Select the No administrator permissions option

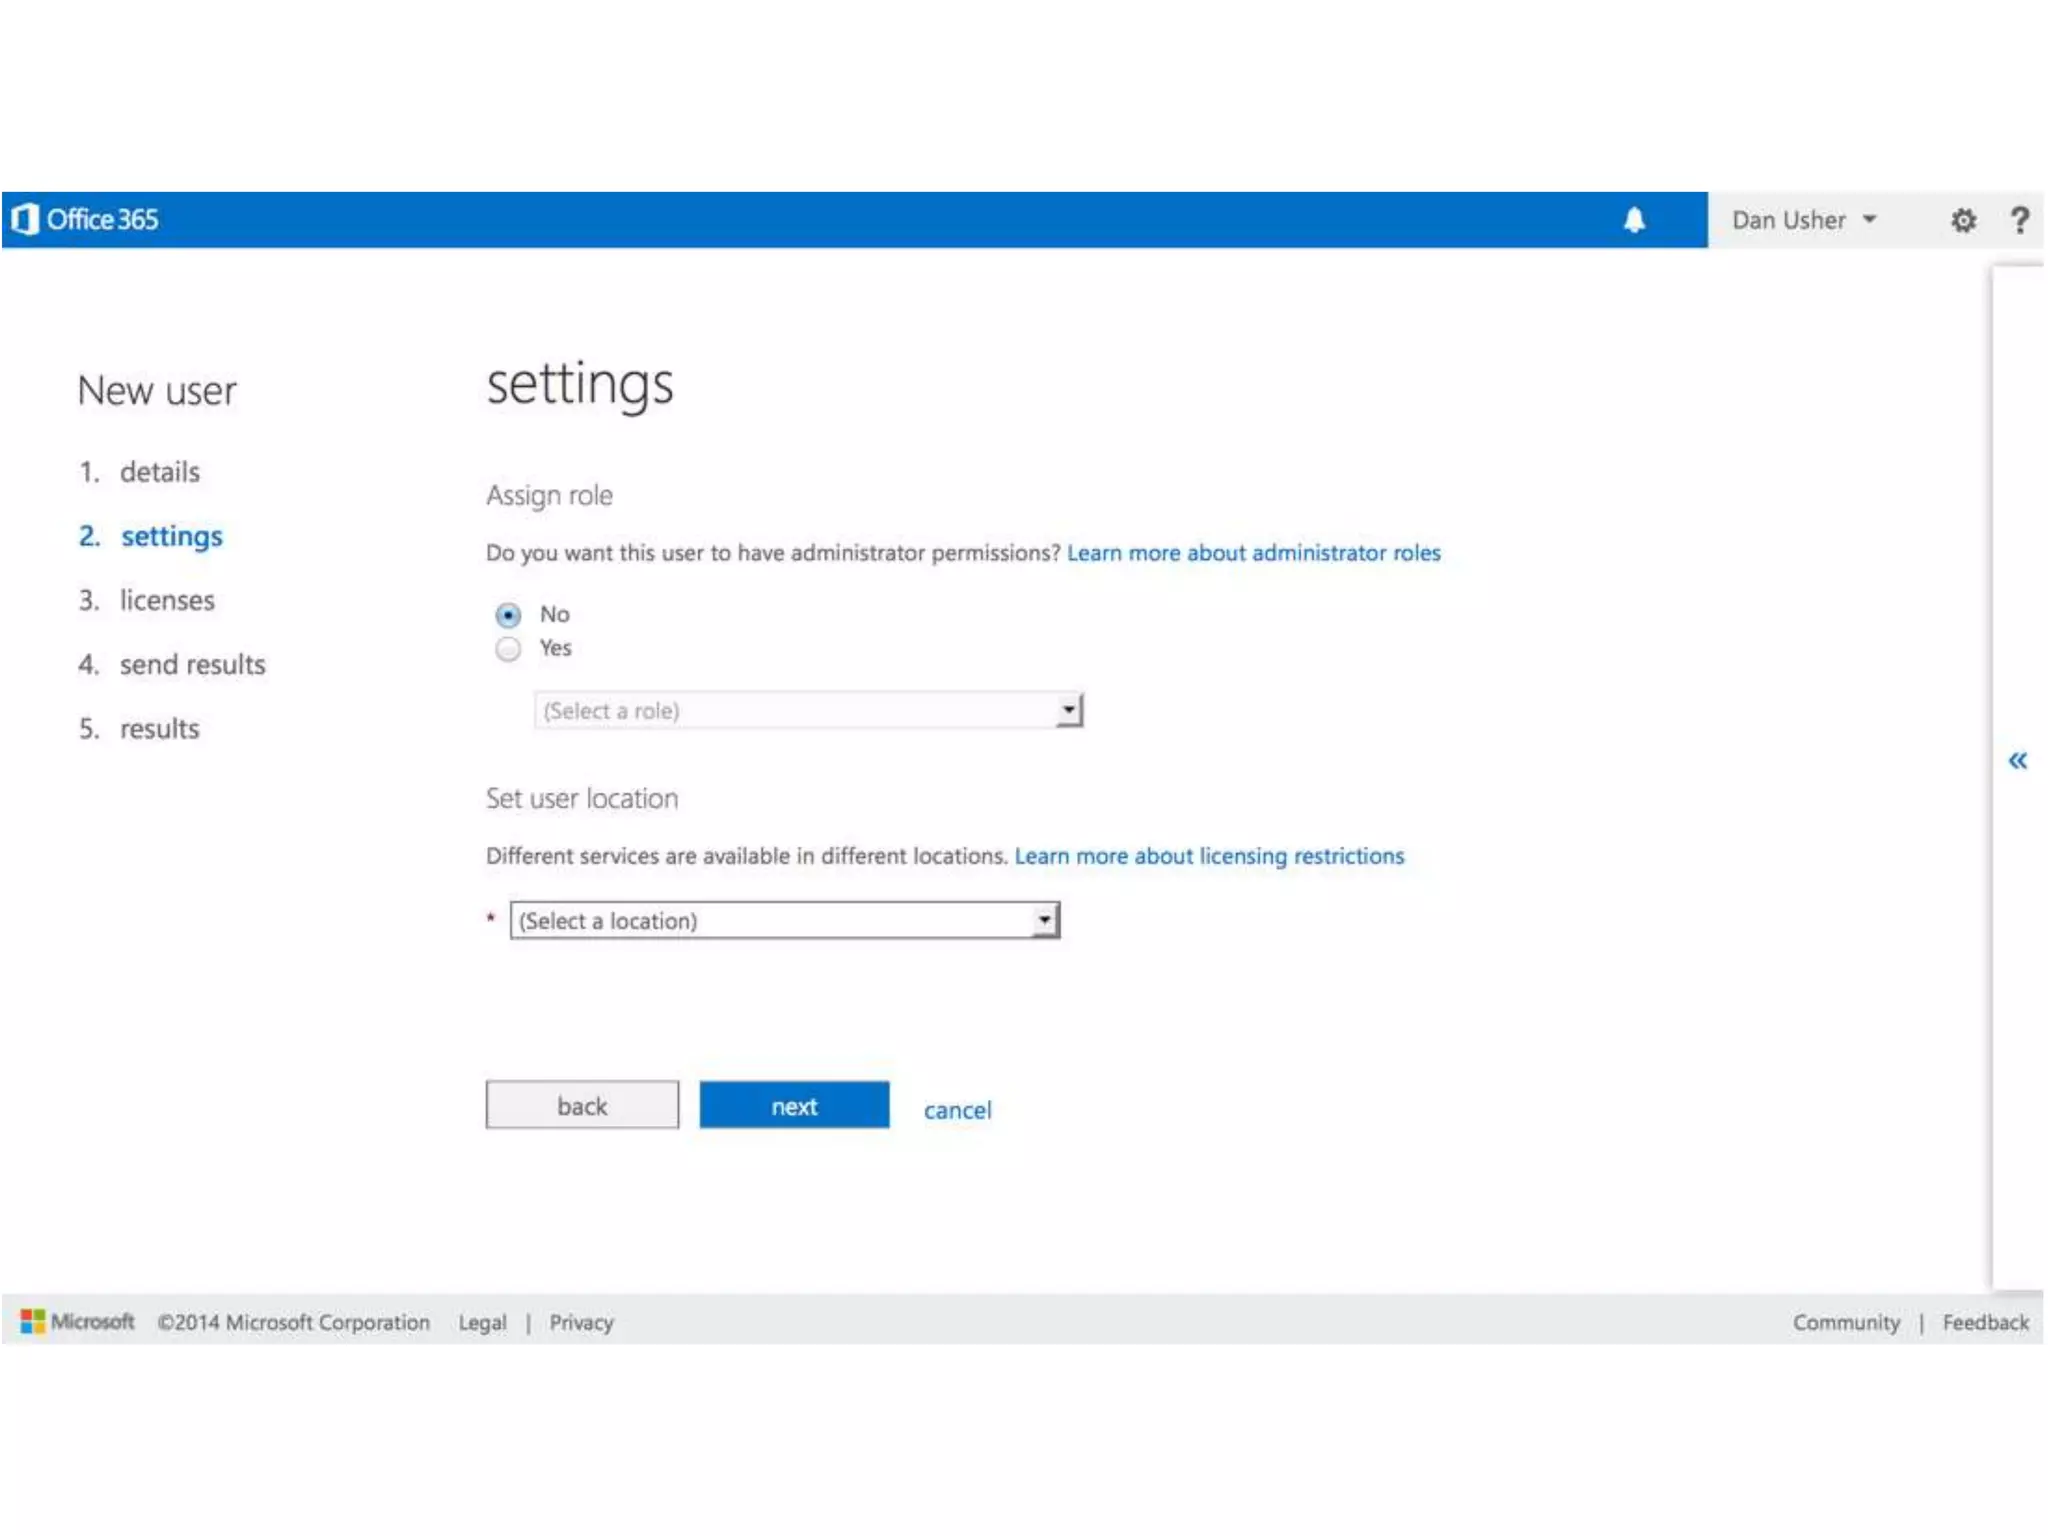pyautogui.click(x=508, y=615)
